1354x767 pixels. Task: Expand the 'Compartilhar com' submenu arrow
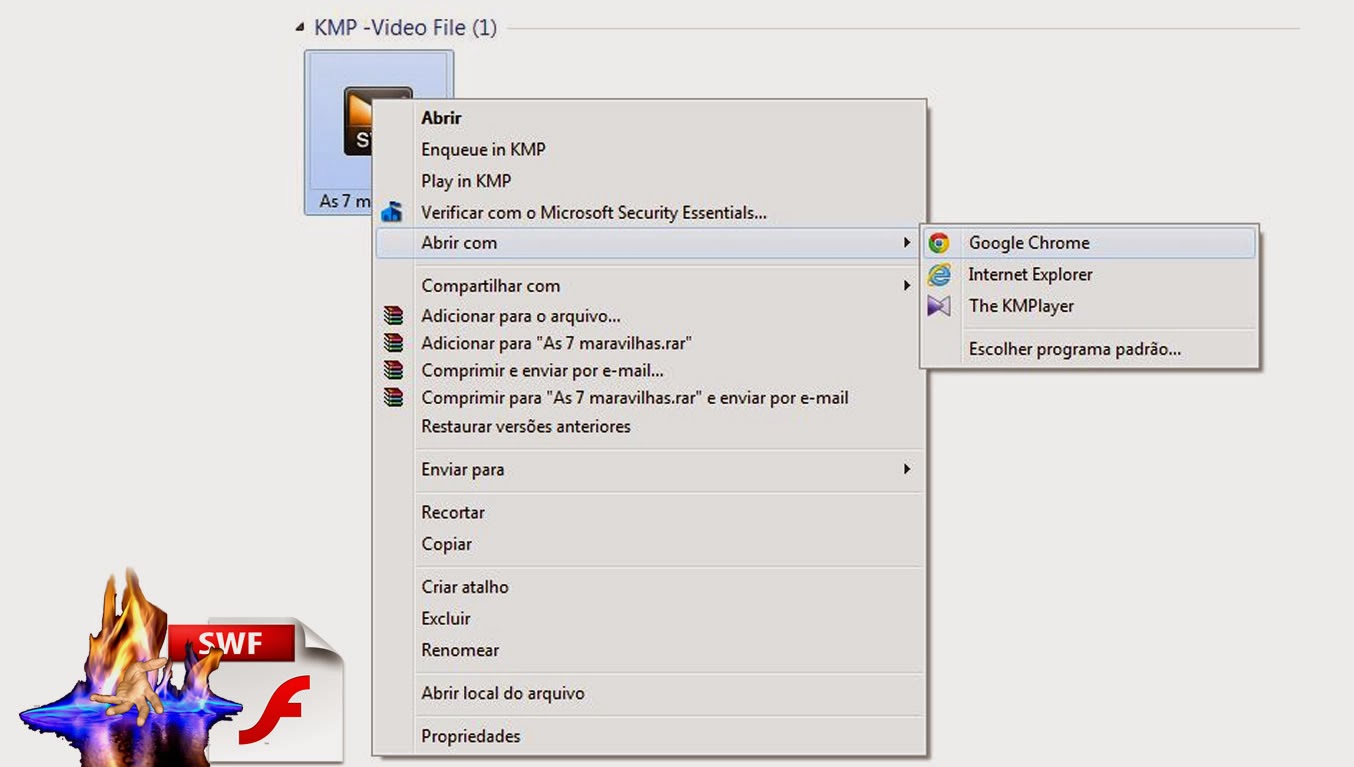coord(906,286)
